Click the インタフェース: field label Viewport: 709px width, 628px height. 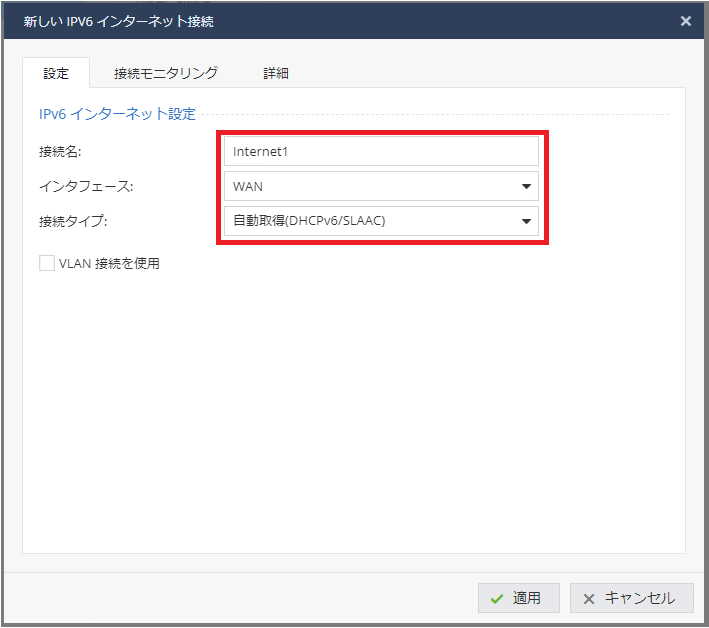tap(85, 186)
